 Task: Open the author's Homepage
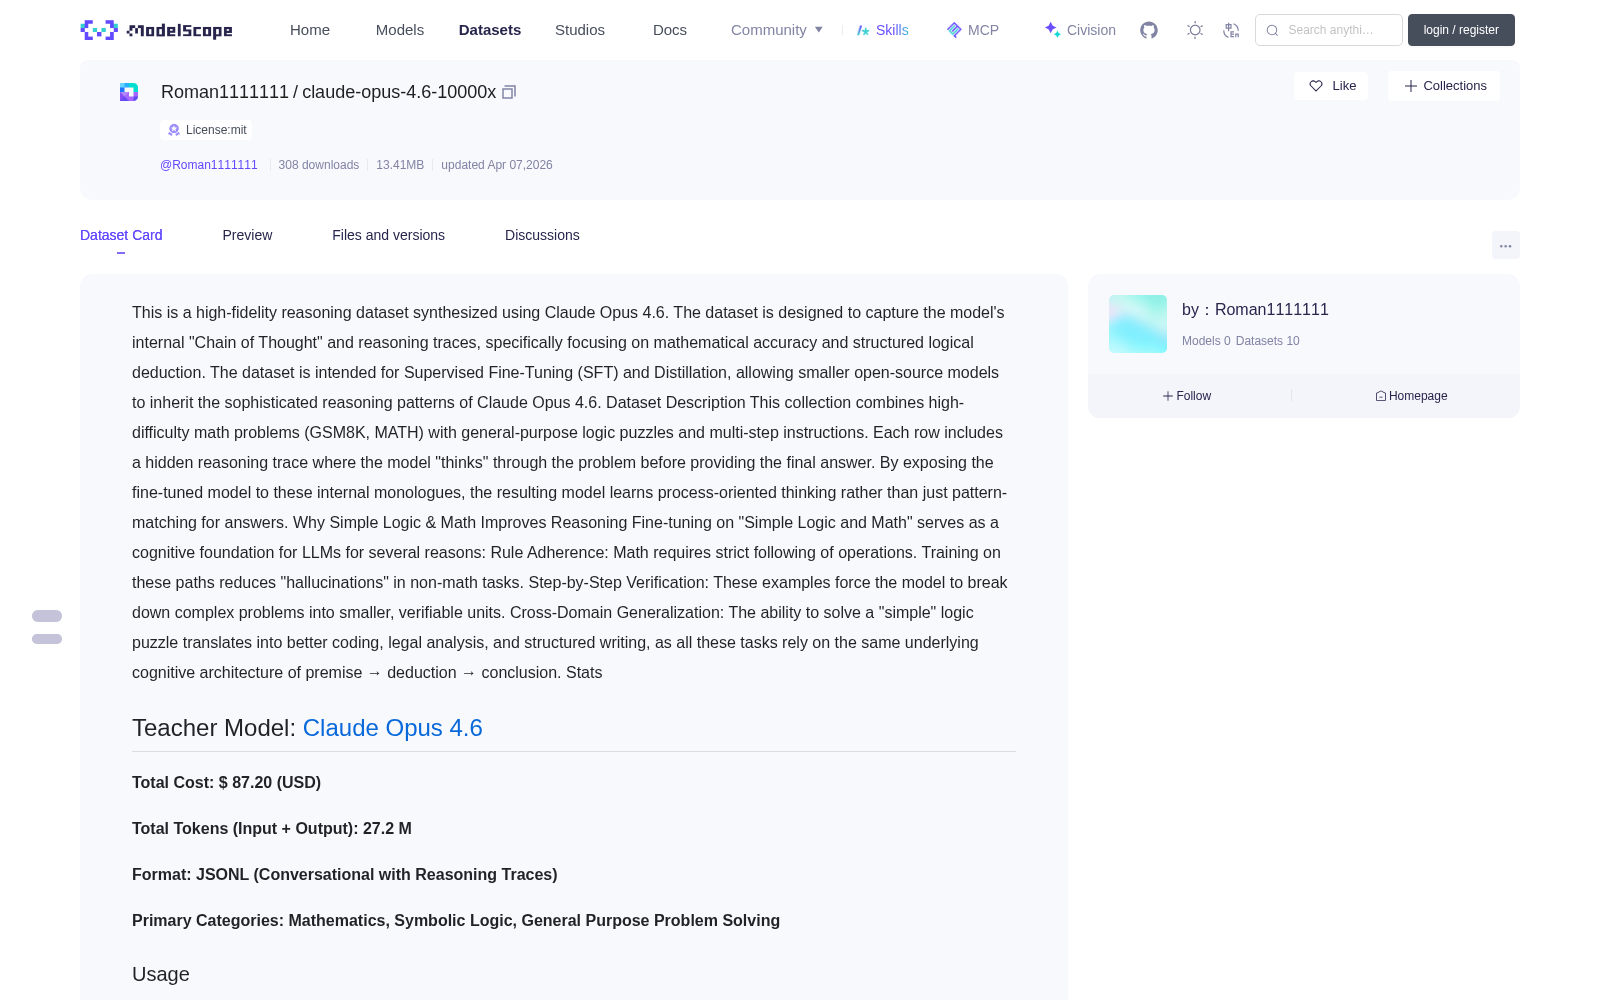coord(1411,396)
